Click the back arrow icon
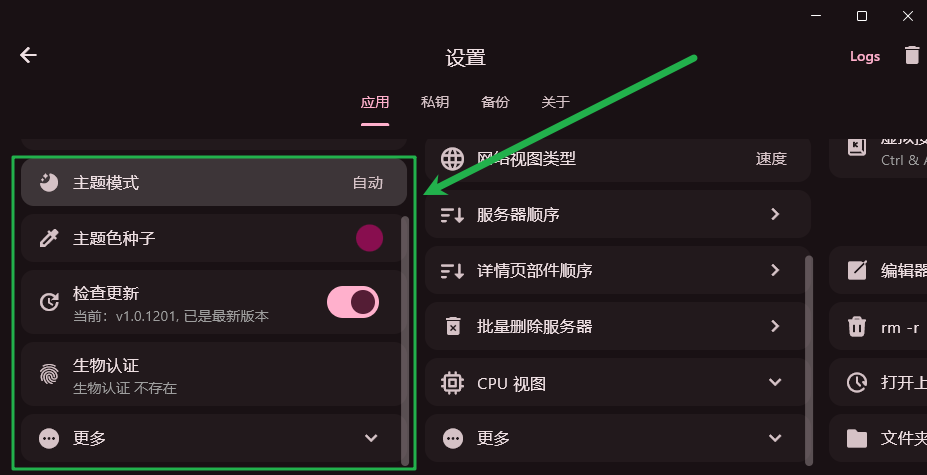 (x=28, y=56)
